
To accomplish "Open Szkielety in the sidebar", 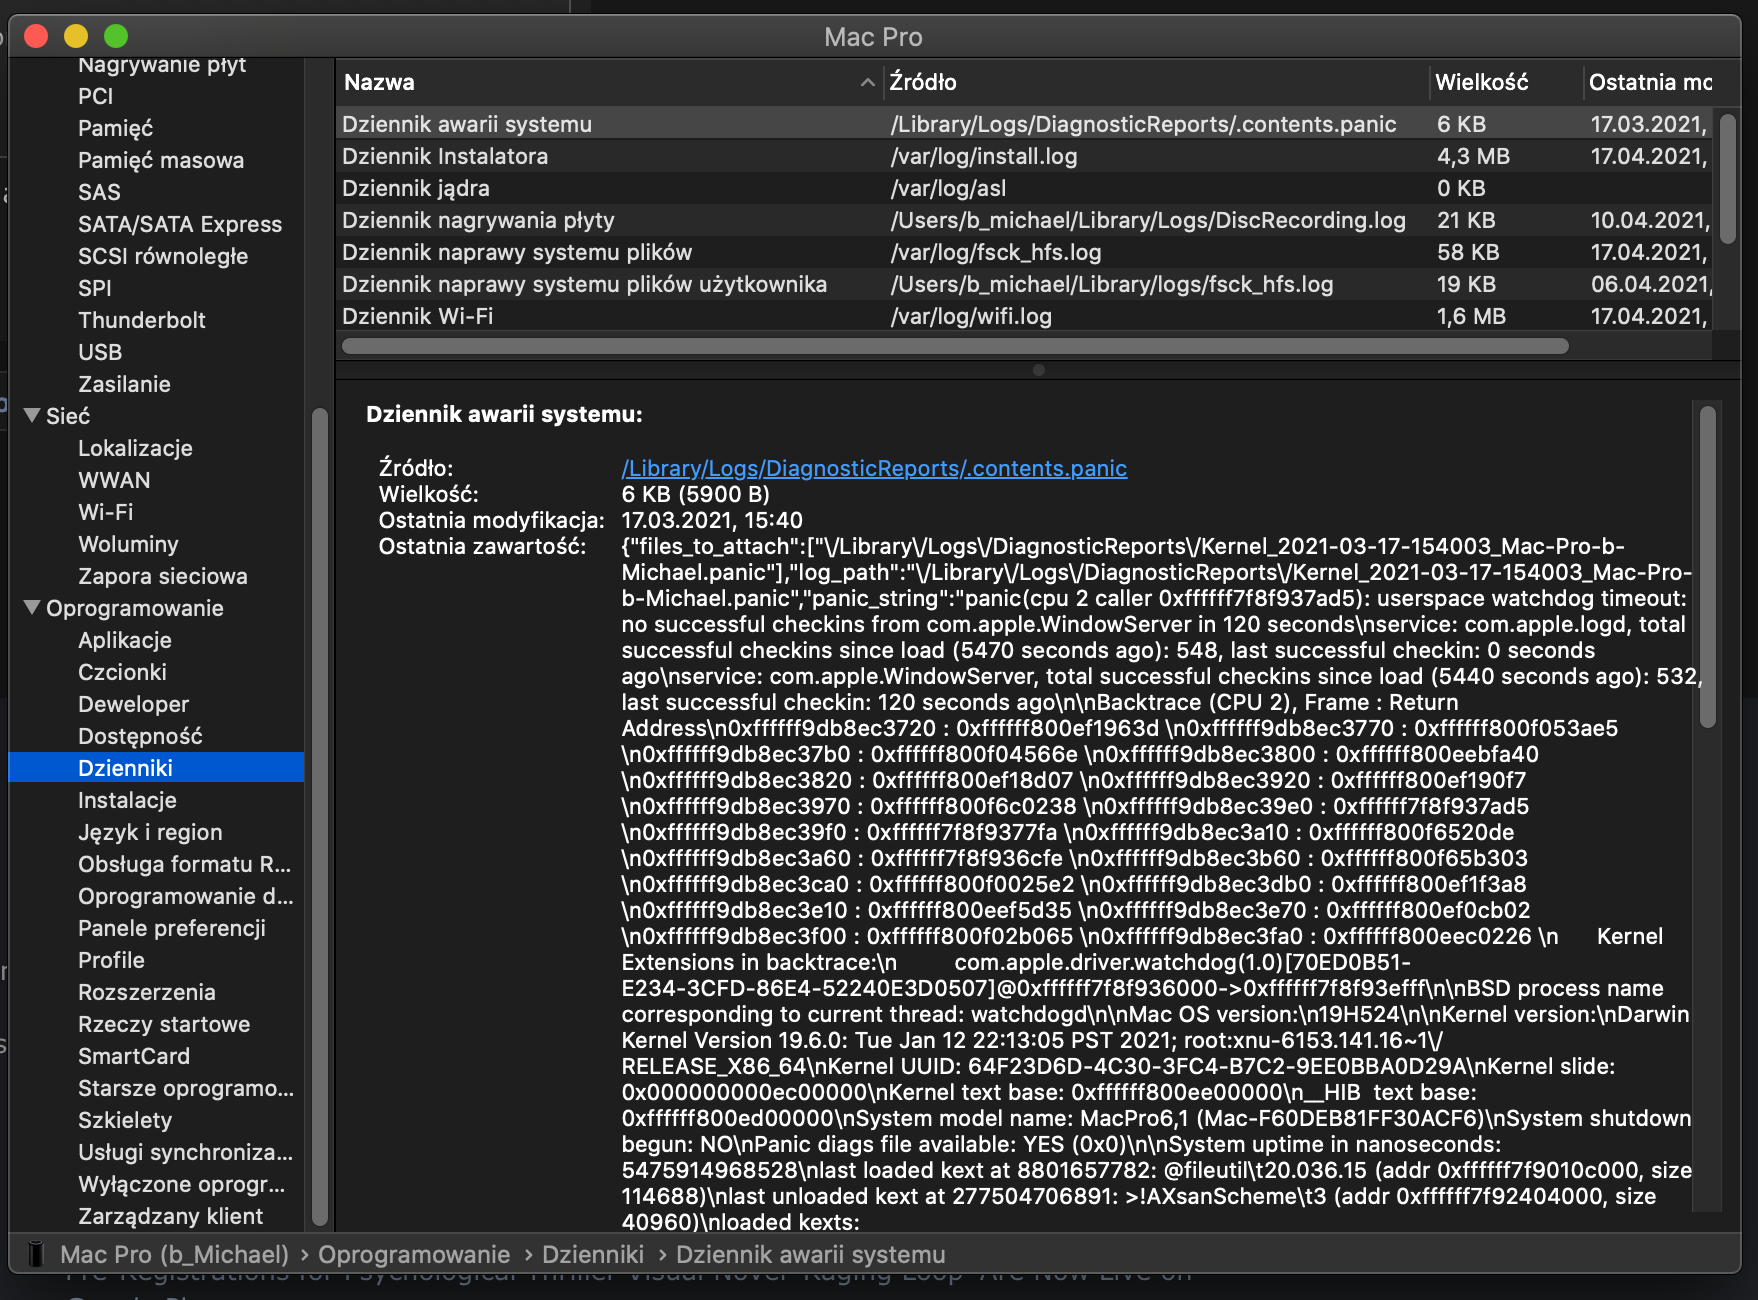I will (125, 1120).
